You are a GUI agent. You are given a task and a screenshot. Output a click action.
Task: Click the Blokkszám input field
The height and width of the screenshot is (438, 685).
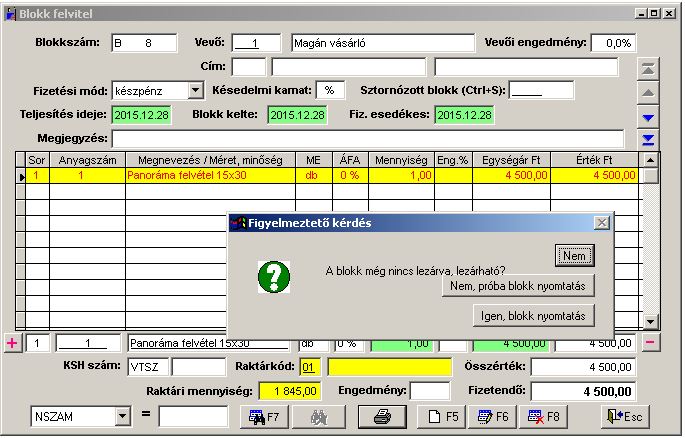point(144,43)
